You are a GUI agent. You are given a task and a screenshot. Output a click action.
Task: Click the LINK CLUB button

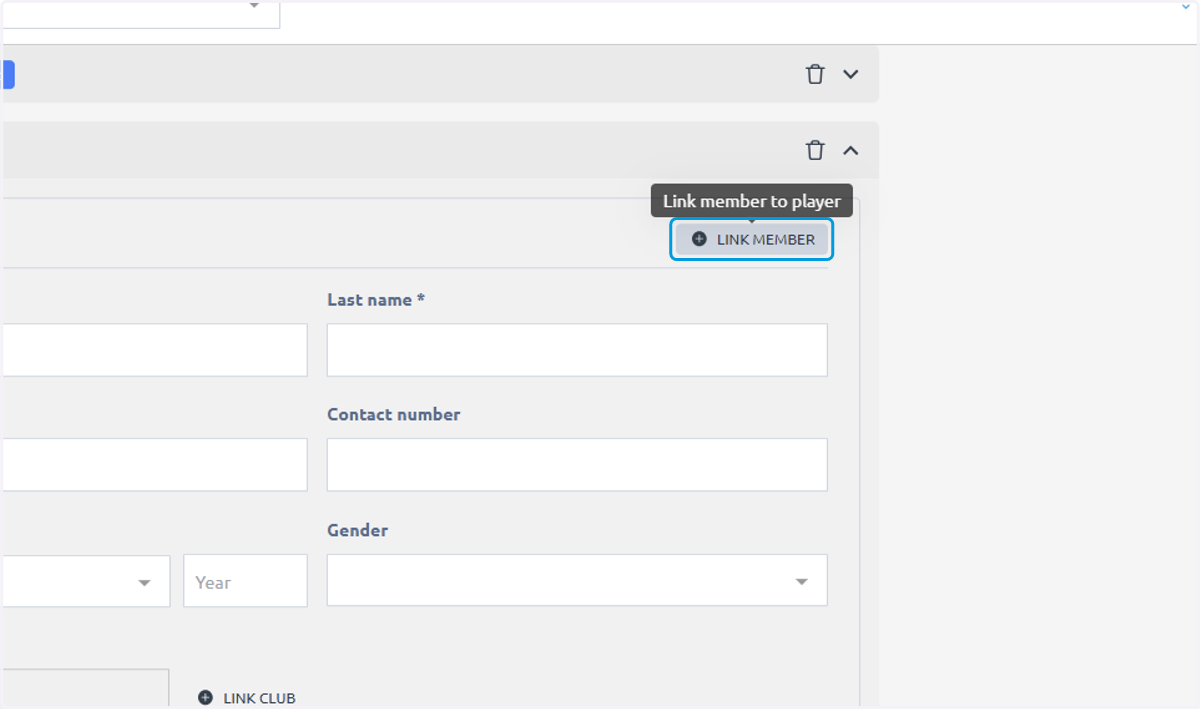[x=247, y=698]
